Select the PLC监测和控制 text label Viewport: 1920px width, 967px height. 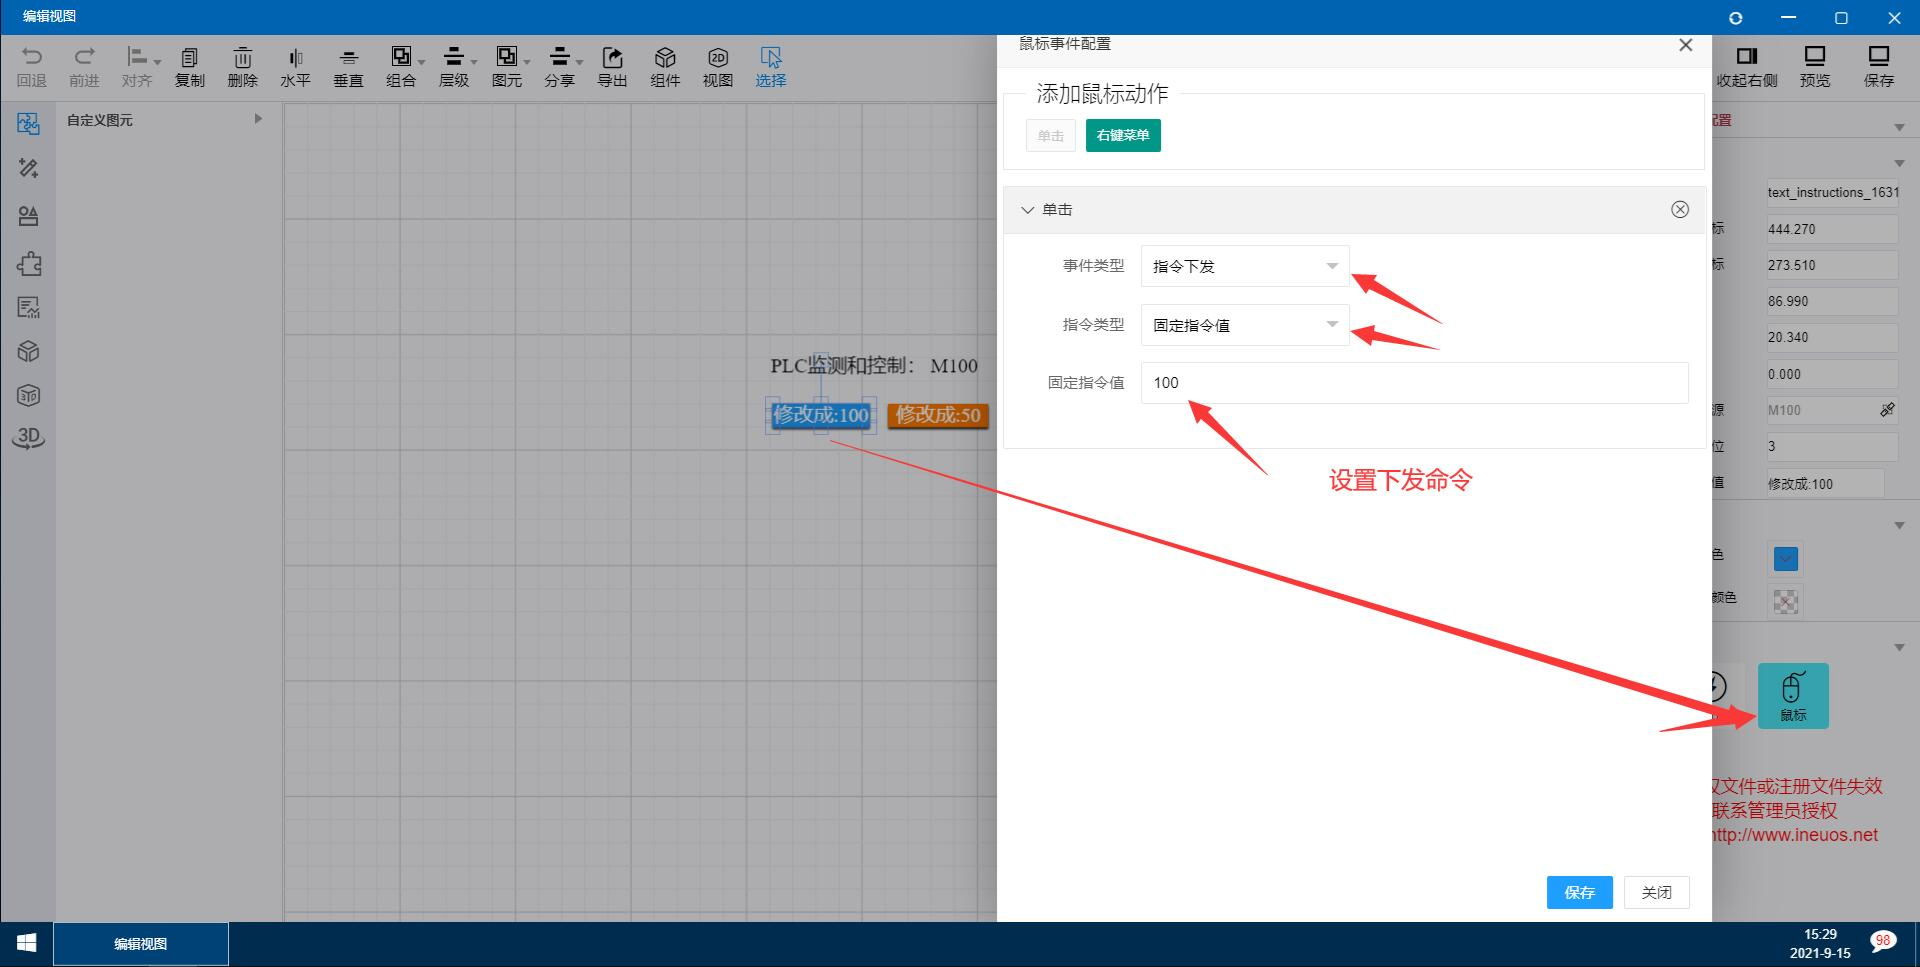[x=874, y=366]
